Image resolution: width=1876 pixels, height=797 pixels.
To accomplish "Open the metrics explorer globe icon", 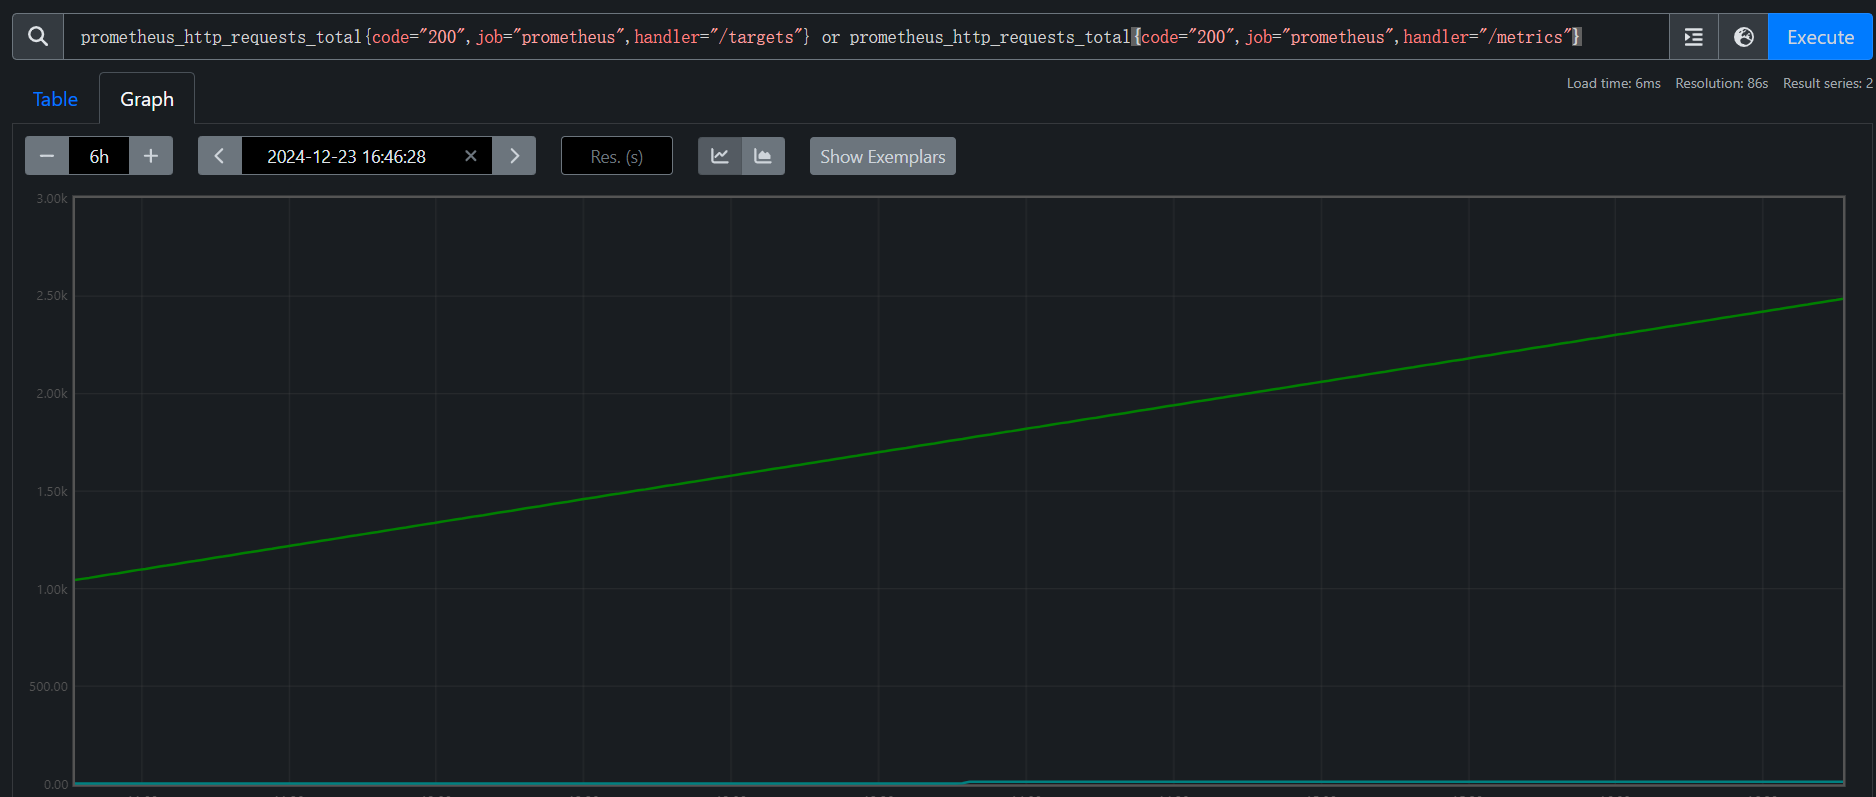I will click(x=1743, y=37).
